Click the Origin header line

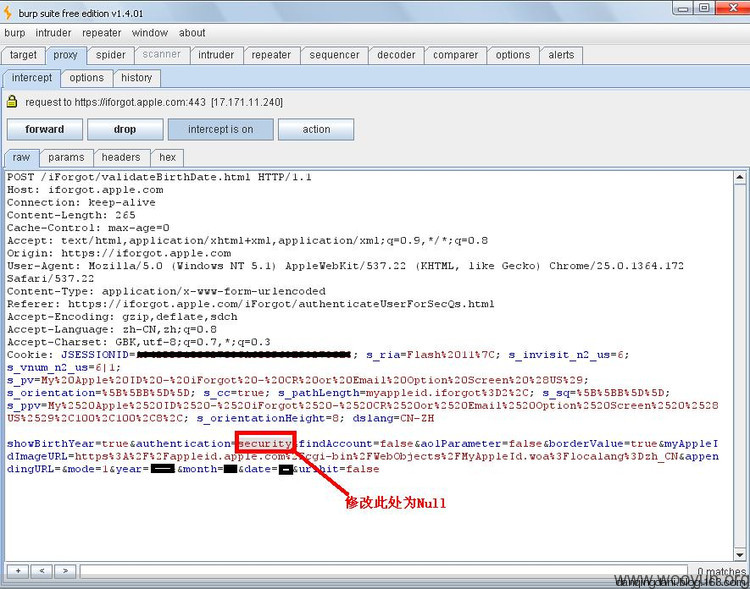click(x=119, y=253)
